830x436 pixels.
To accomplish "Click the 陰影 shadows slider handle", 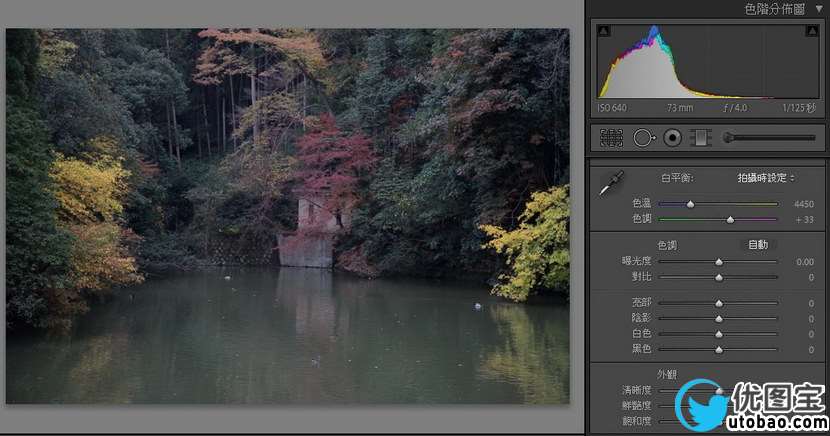I will click(718, 318).
